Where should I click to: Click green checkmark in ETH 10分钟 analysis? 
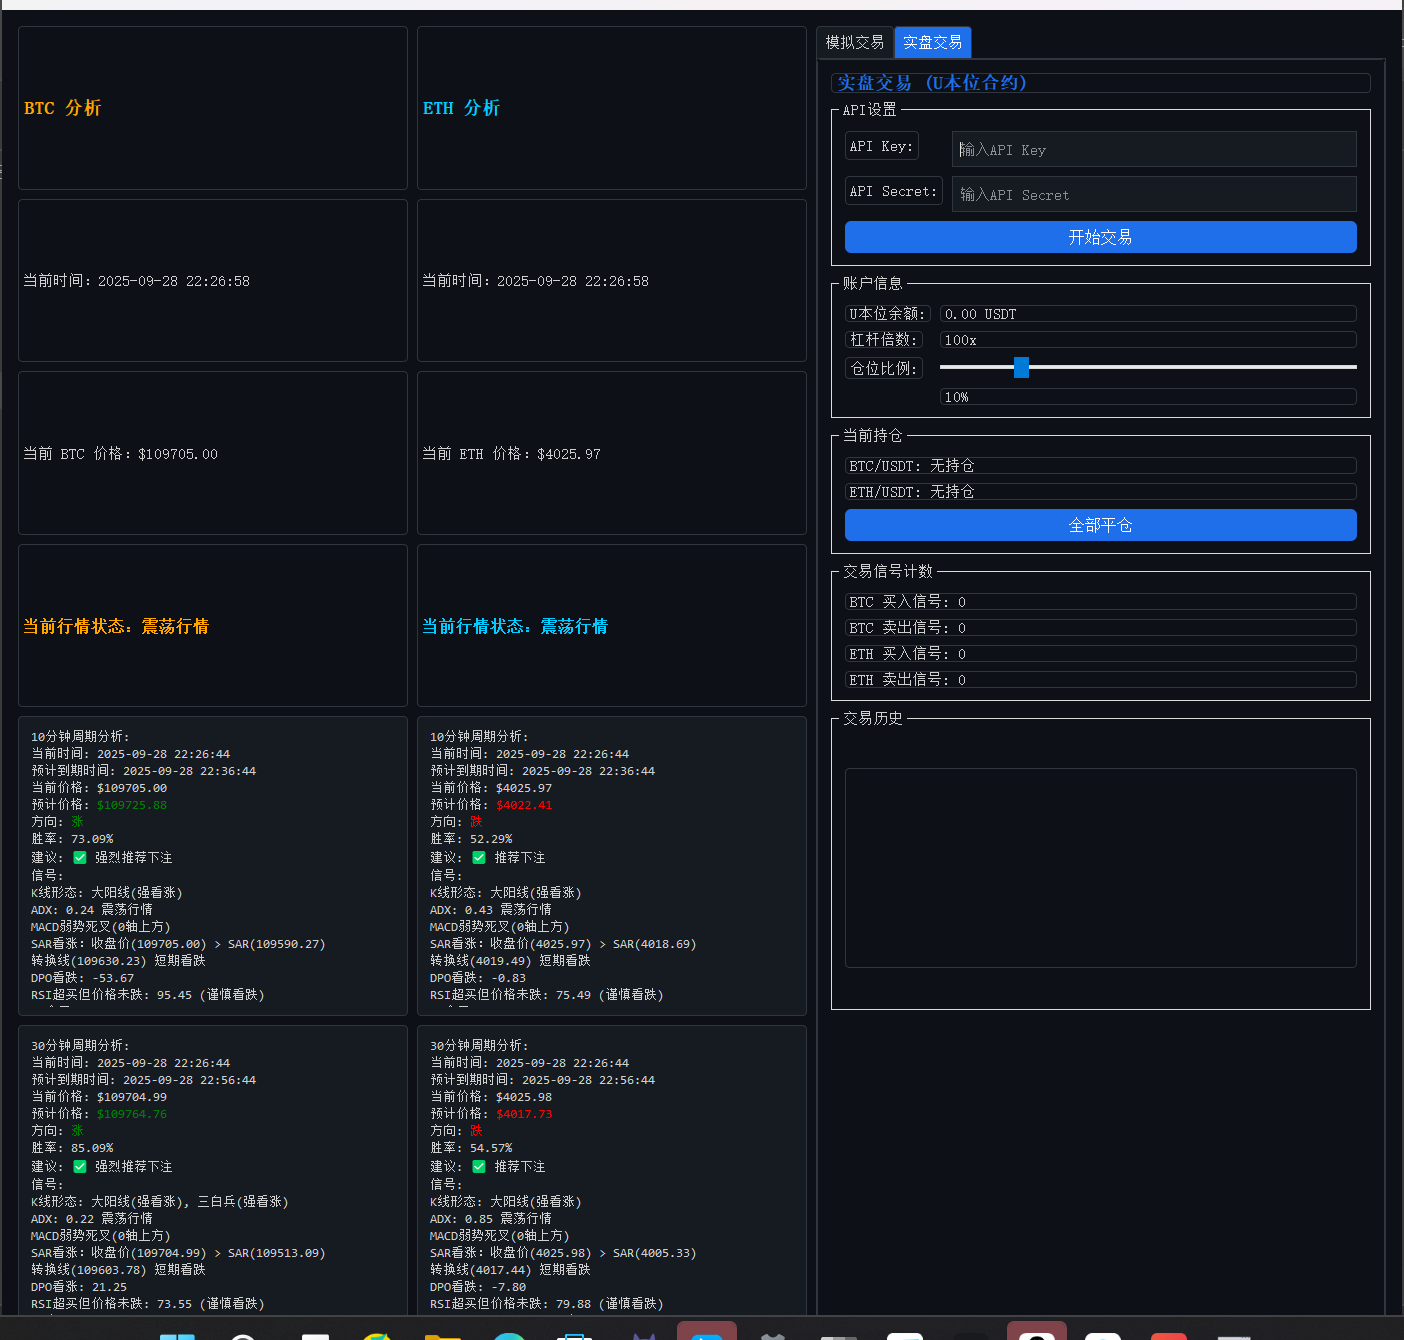pyautogui.click(x=479, y=857)
